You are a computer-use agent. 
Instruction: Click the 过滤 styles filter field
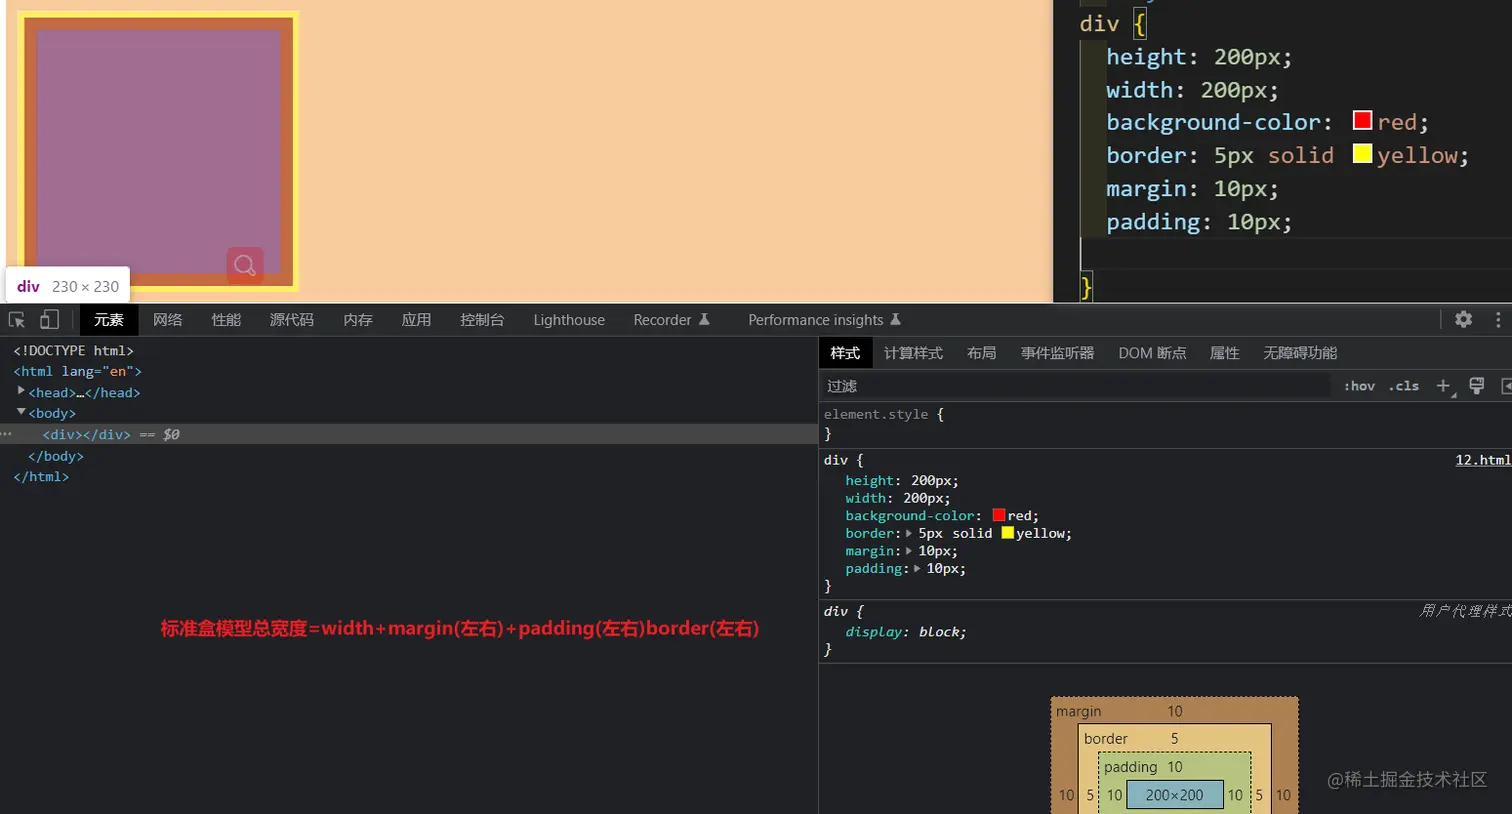(x=1075, y=386)
